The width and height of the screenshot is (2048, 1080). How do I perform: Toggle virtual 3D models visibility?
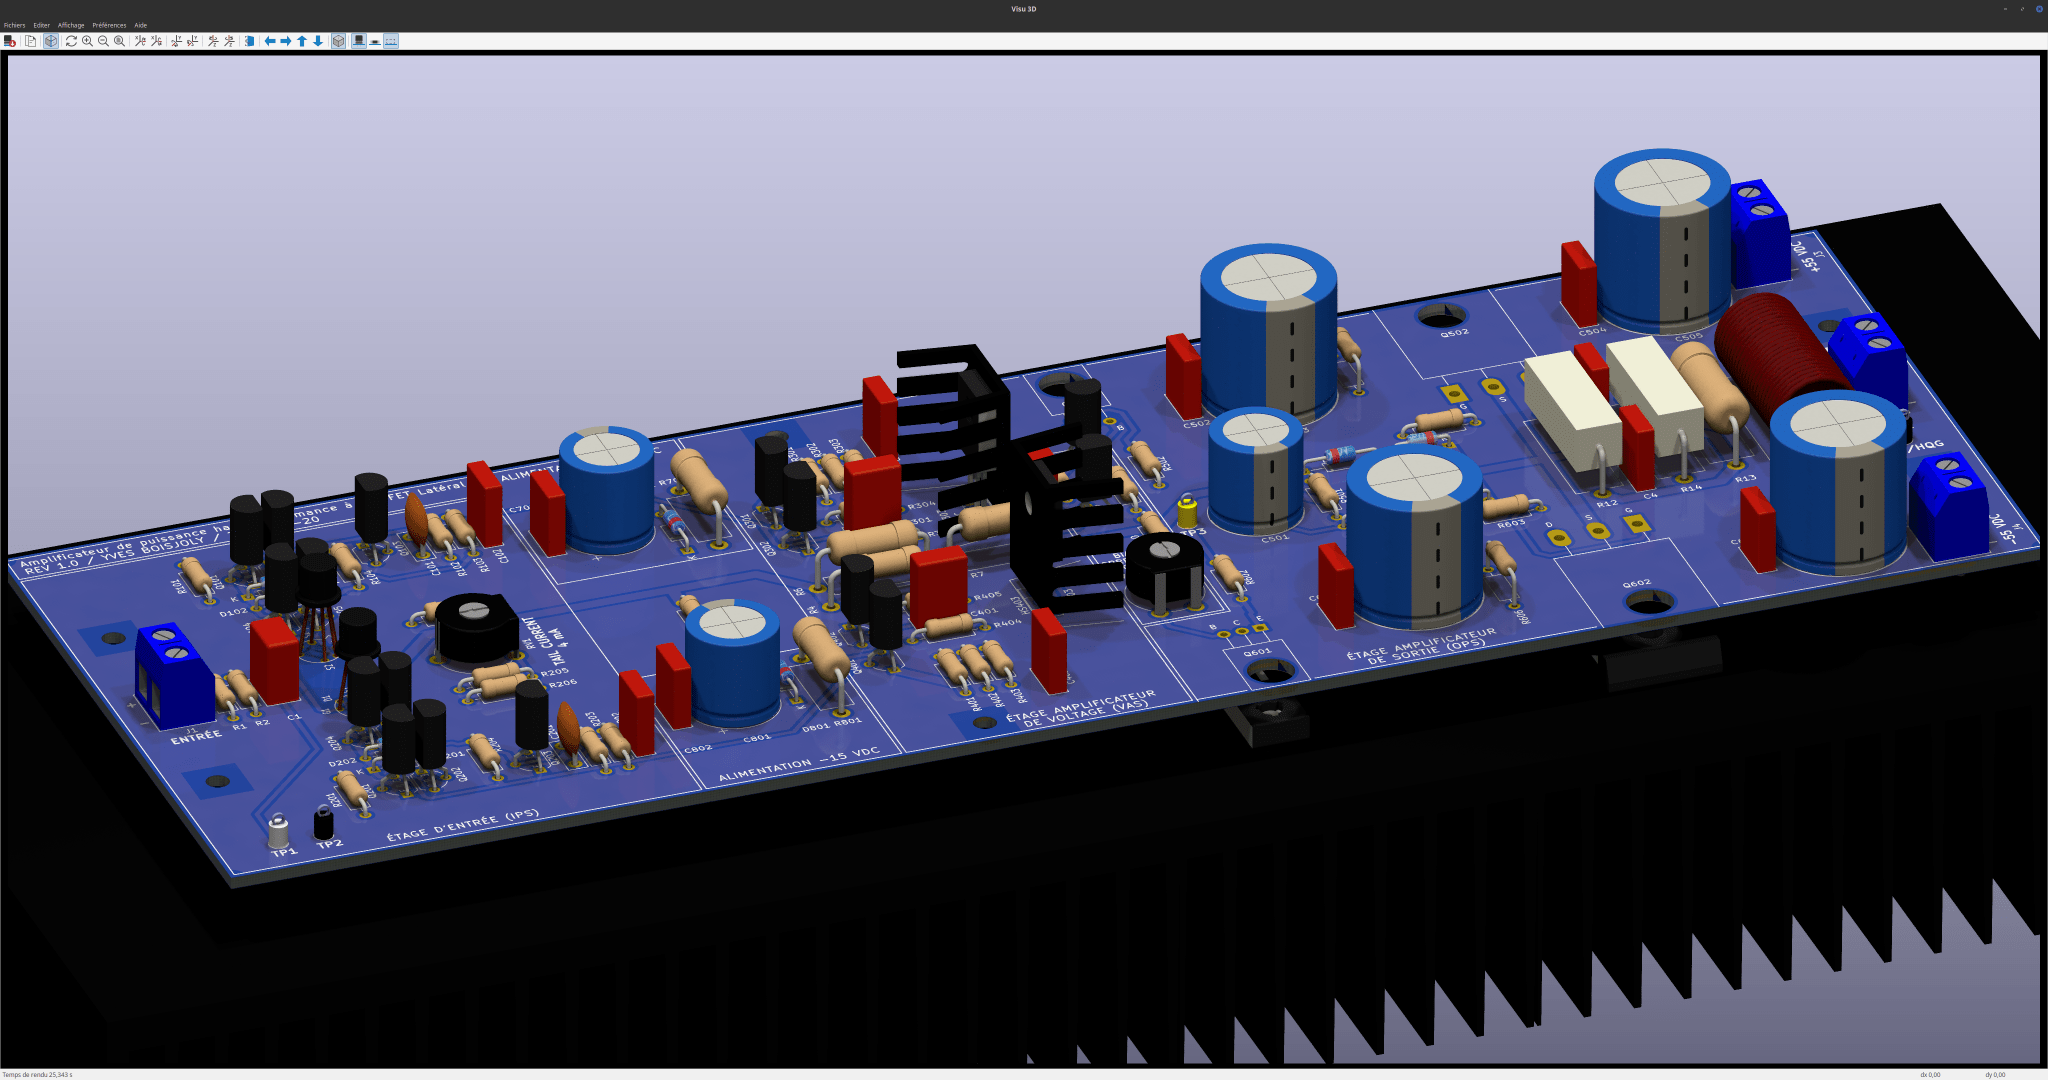pos(391,41)
